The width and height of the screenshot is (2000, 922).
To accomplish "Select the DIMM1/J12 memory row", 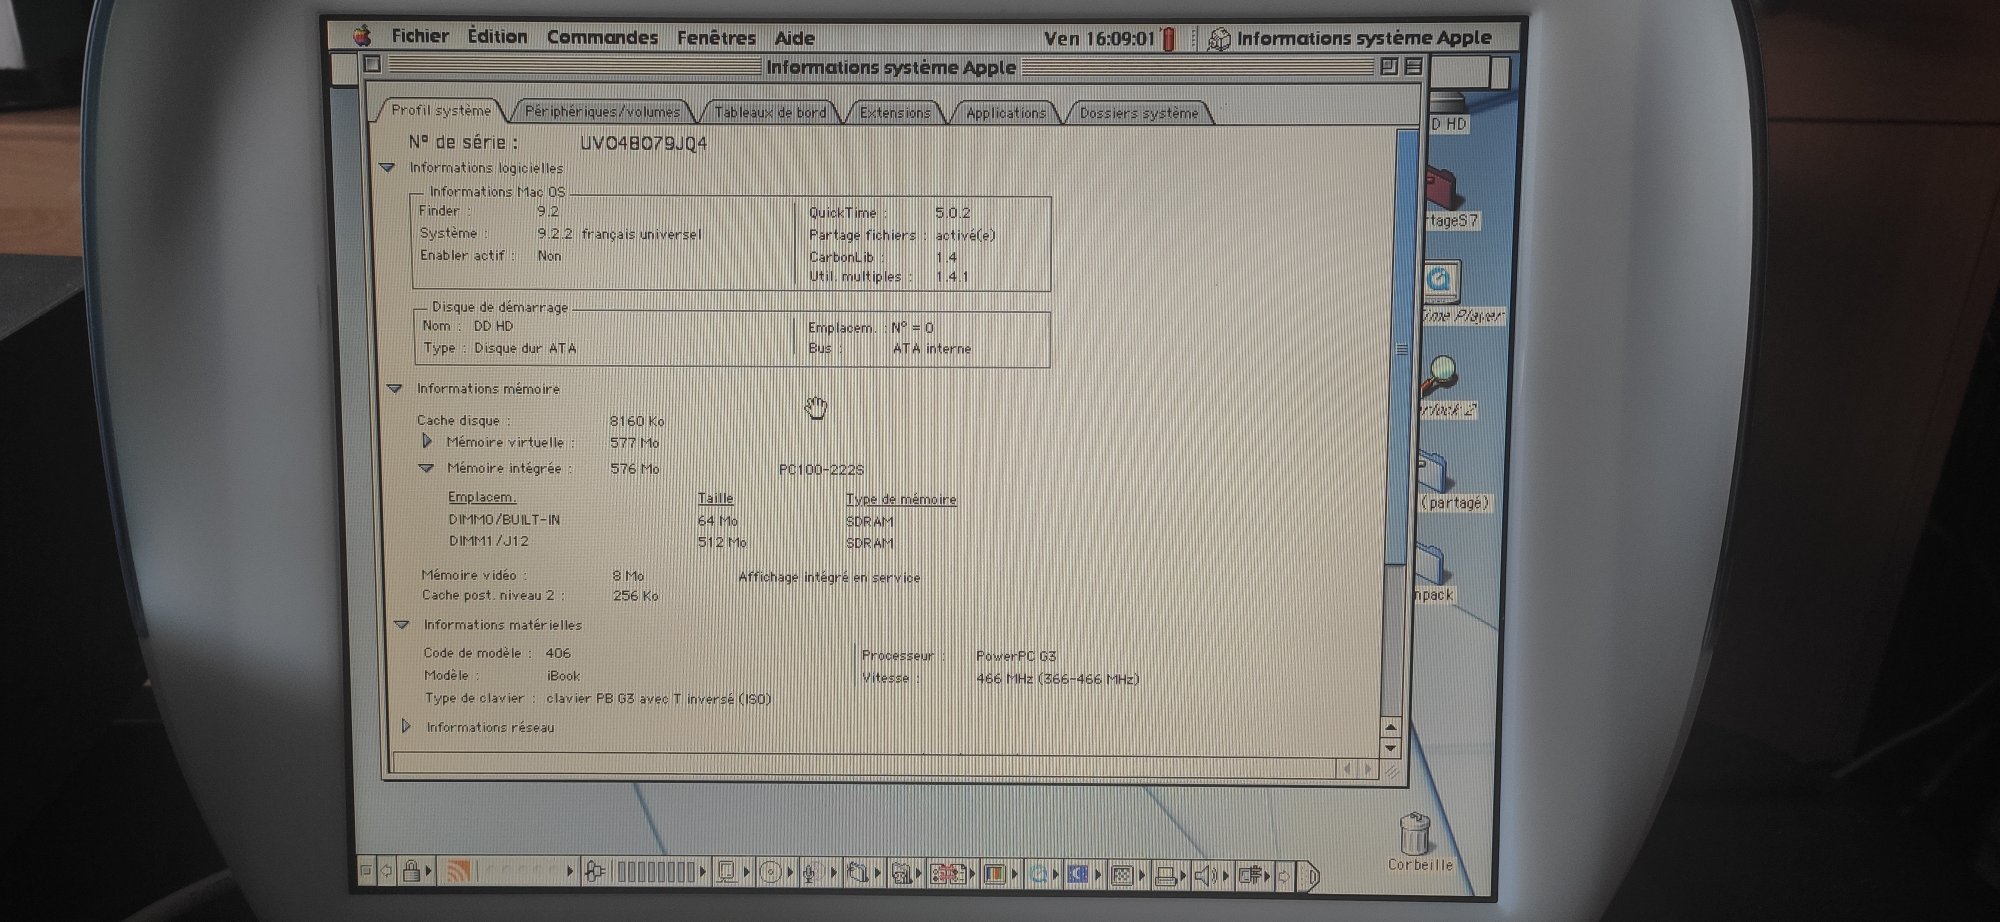I will 670,542.
